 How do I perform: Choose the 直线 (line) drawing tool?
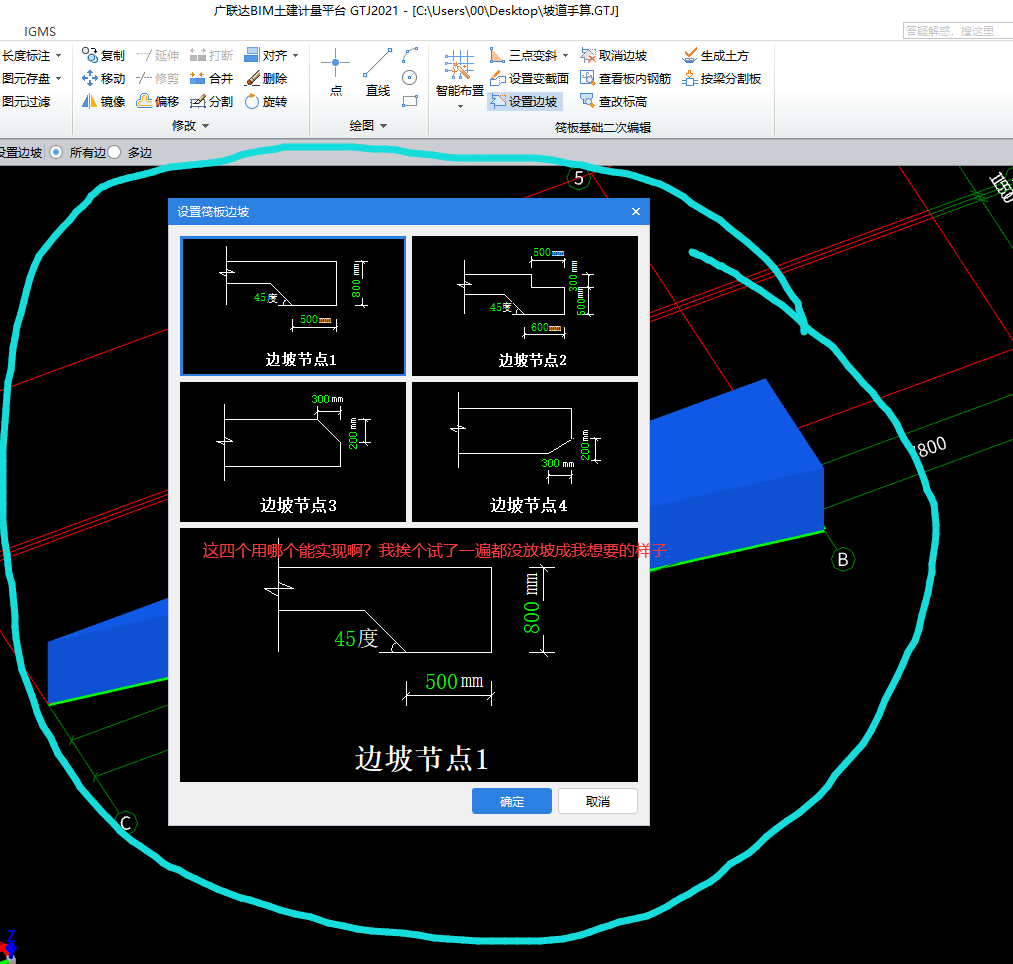[x=378, y=72]
